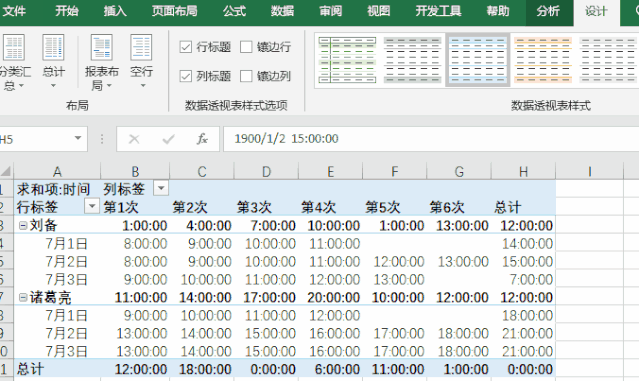Switch to the 视图 ribbon tab
The height and width of the screenshot is (381, 639).
(x=379, y=11)
